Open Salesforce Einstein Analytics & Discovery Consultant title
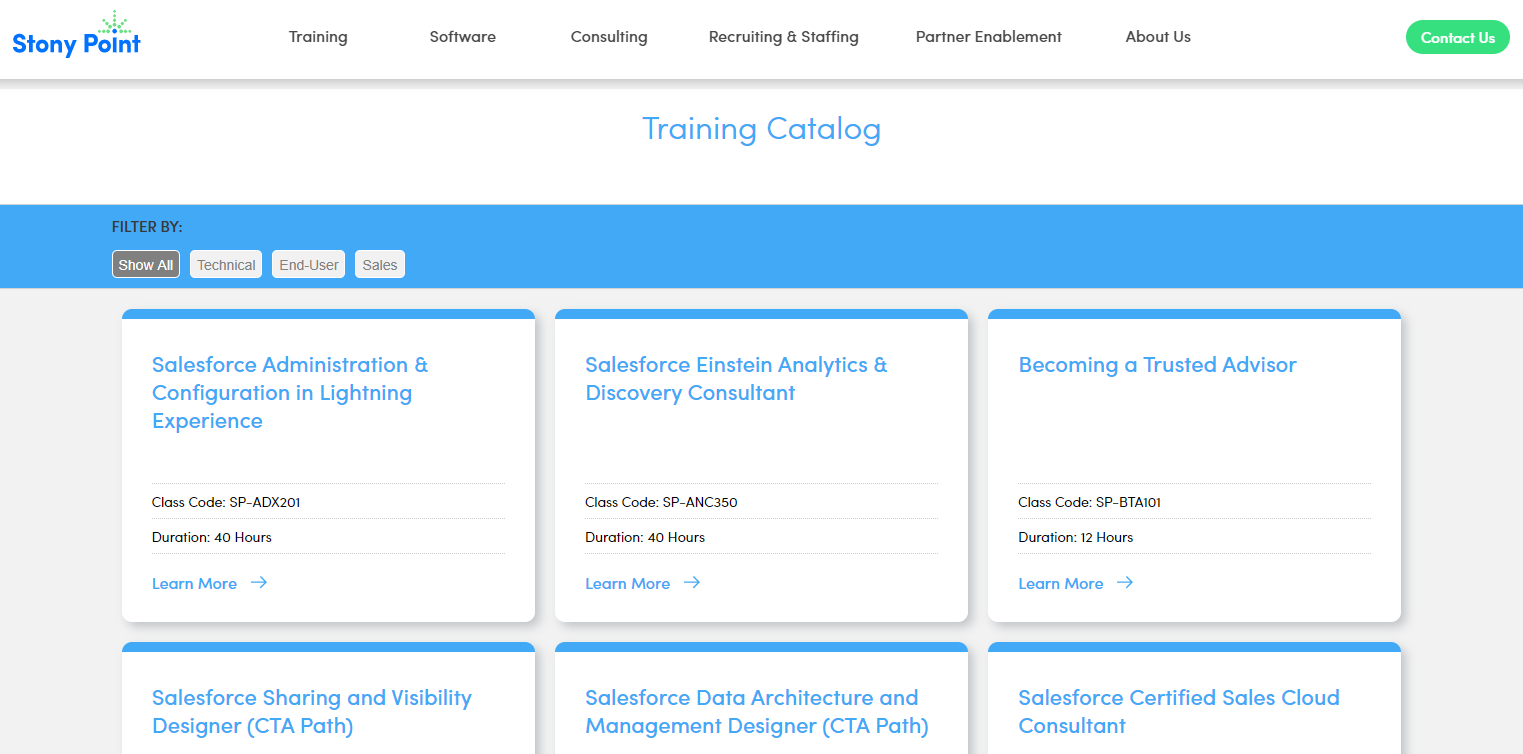Image resolution: width=1523 pixels, height=754 pixels. (736, 379)
